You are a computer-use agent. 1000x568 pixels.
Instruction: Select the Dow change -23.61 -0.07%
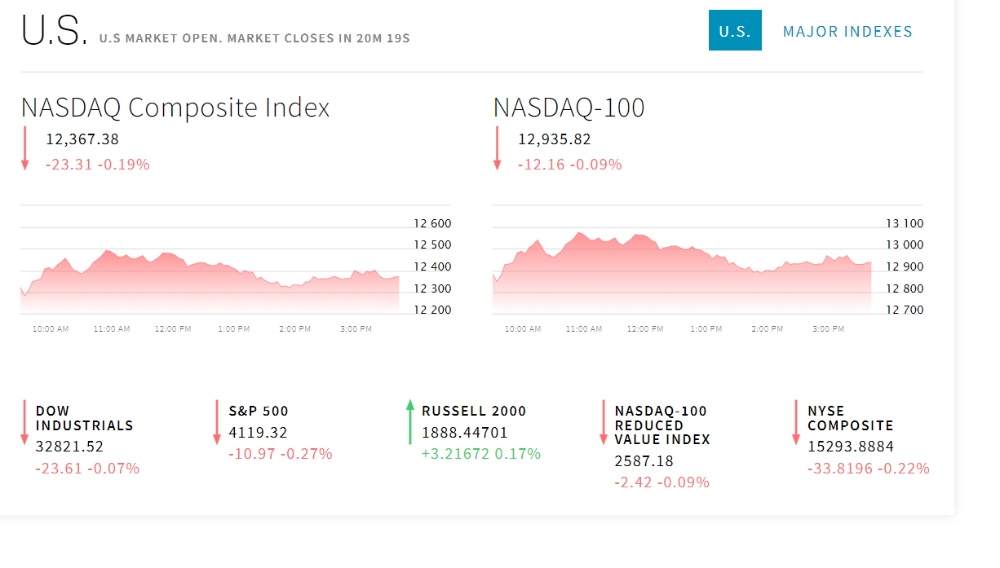[87, 469]
